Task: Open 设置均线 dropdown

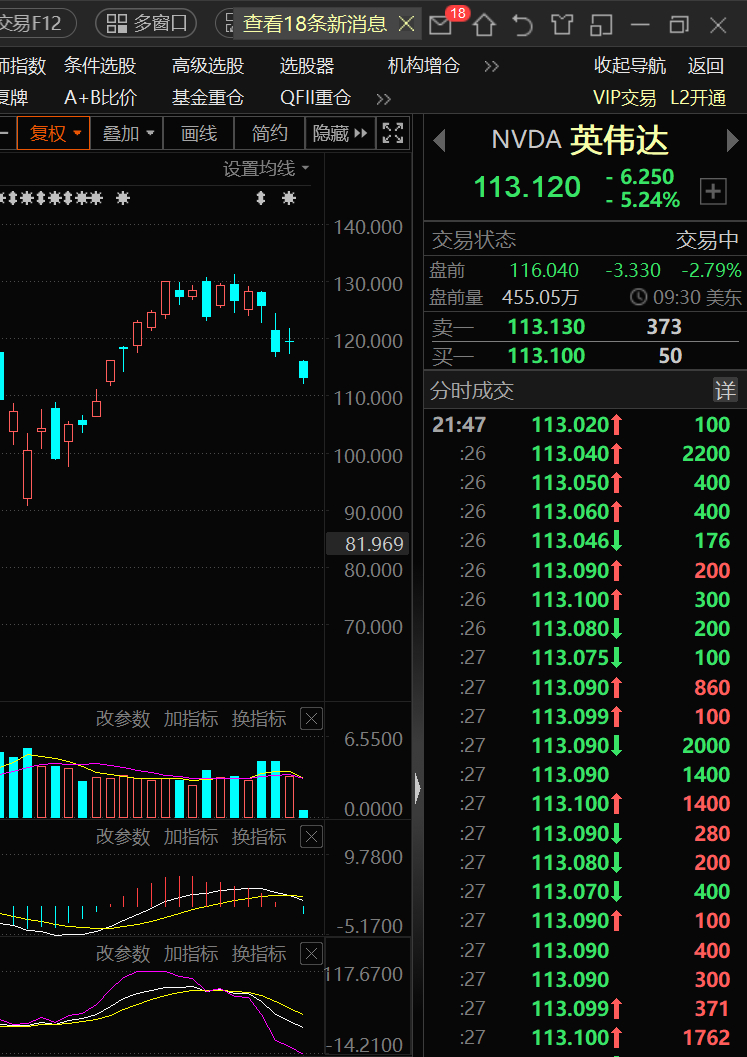Action: 266,169
